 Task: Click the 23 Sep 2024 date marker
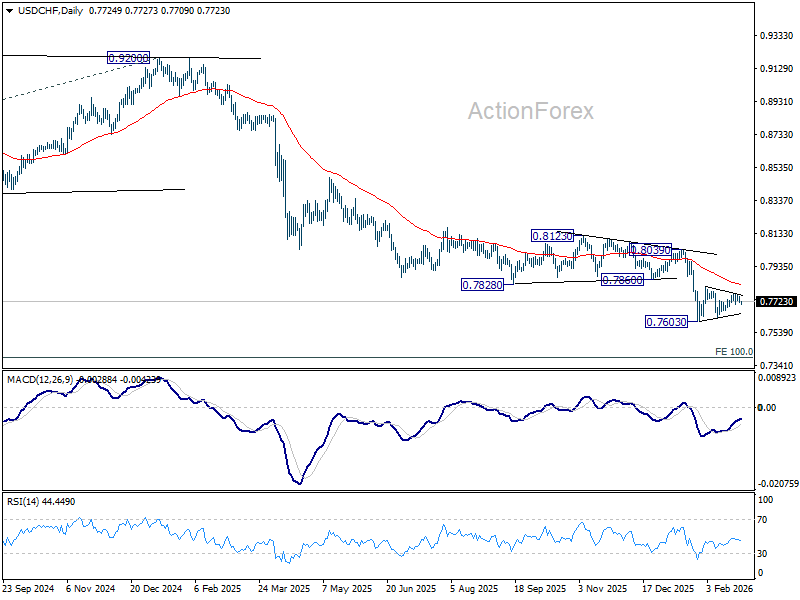coord(28,588)
